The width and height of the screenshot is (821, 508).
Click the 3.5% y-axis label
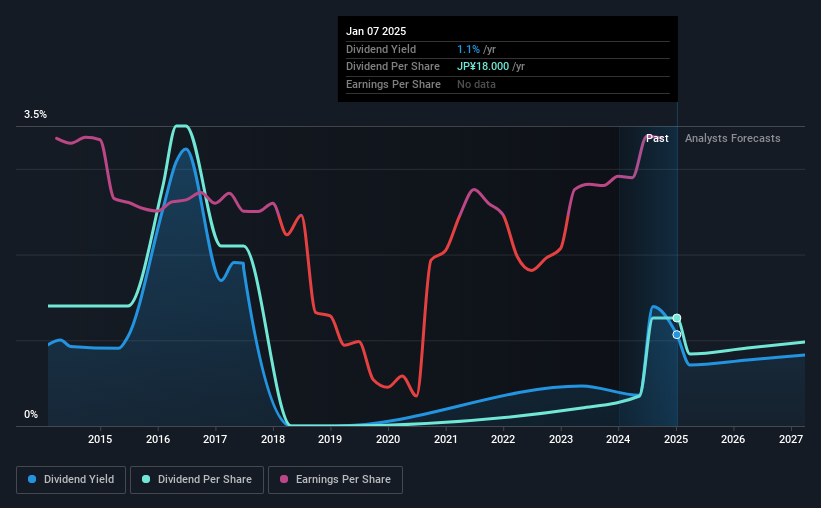coord(36,115)
